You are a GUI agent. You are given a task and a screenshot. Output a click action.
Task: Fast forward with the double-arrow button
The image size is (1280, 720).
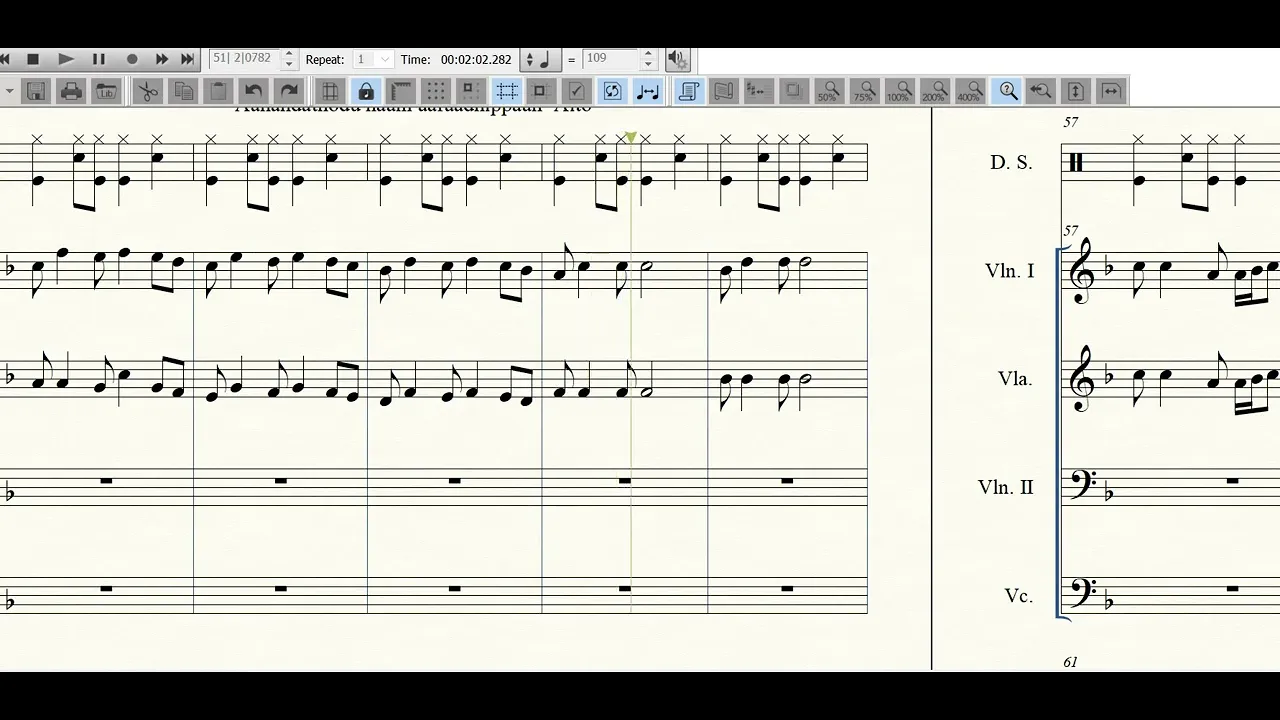pos(161,60)
